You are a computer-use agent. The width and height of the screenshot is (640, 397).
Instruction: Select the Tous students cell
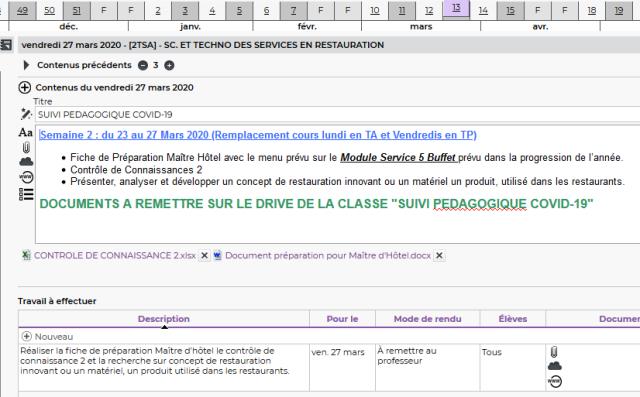click(513, 367)
